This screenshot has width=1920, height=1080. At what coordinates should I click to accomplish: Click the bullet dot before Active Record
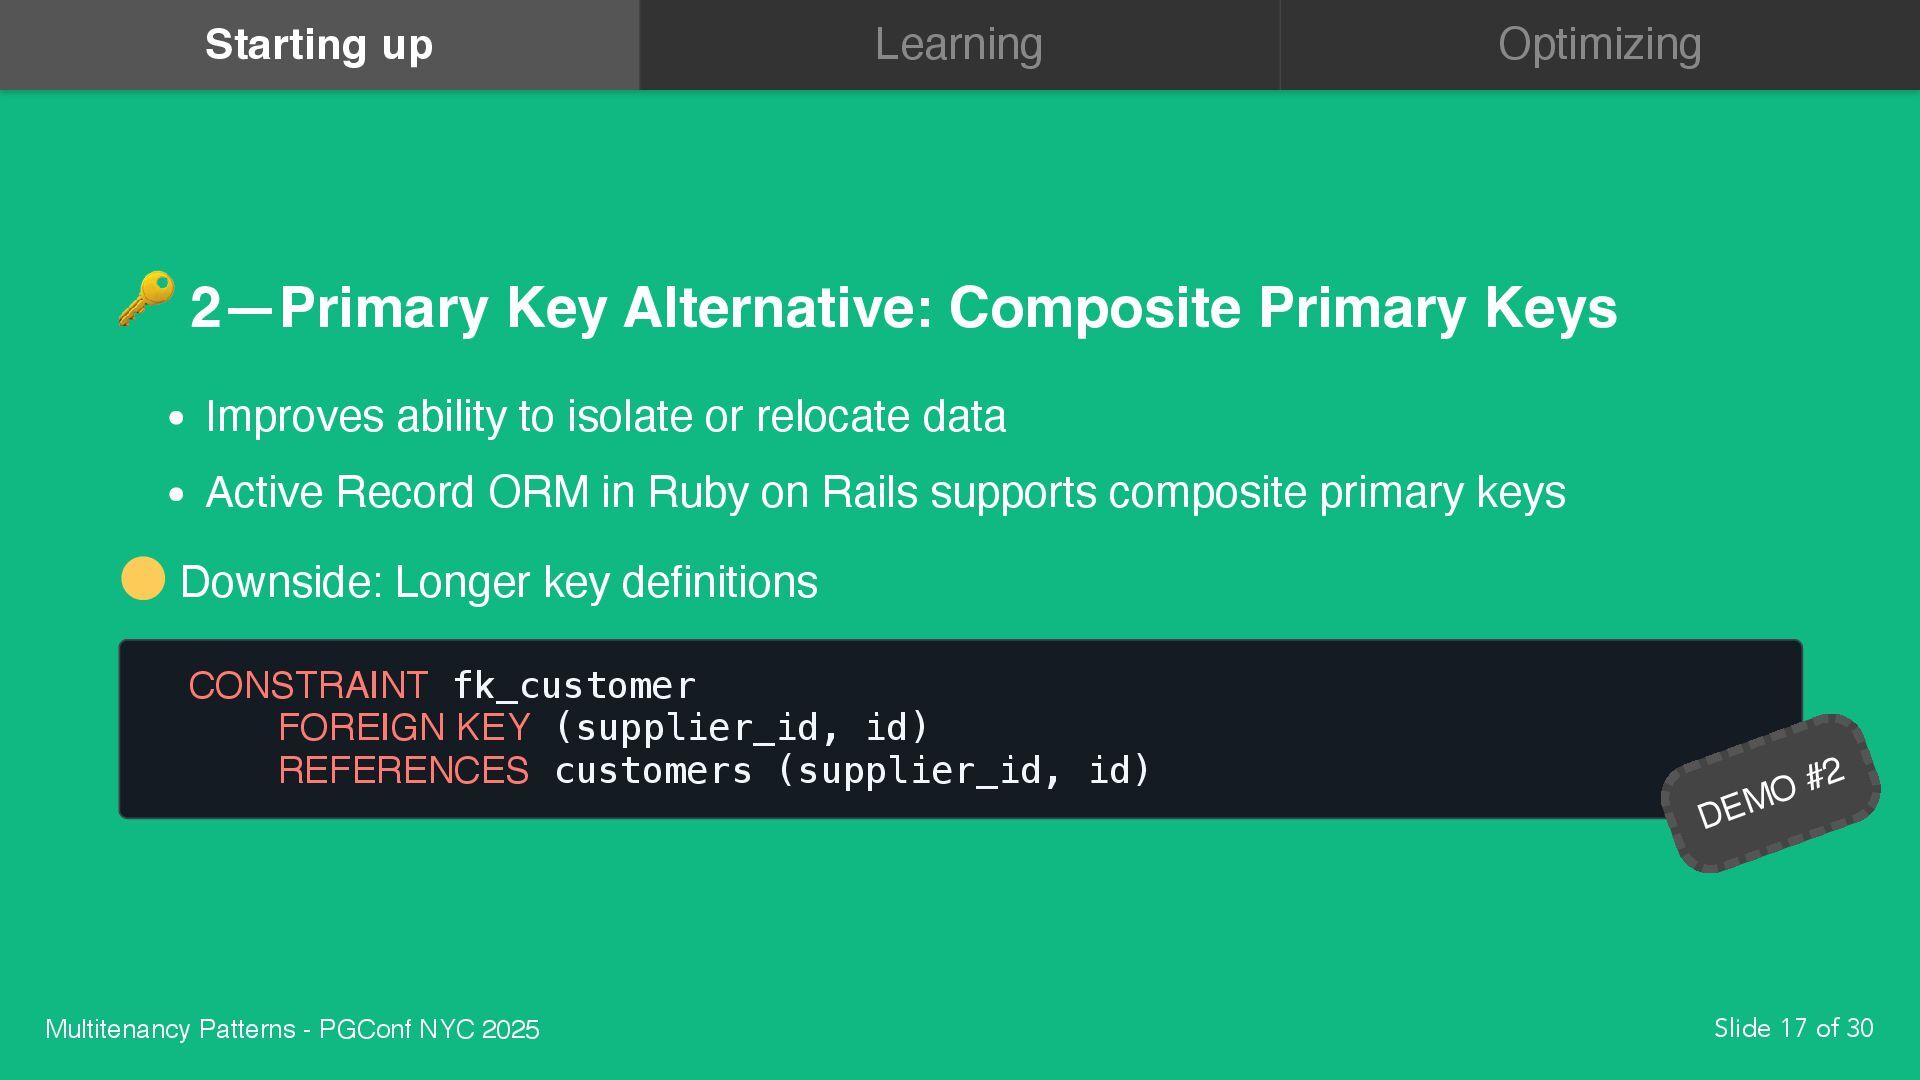click(177, 495)
